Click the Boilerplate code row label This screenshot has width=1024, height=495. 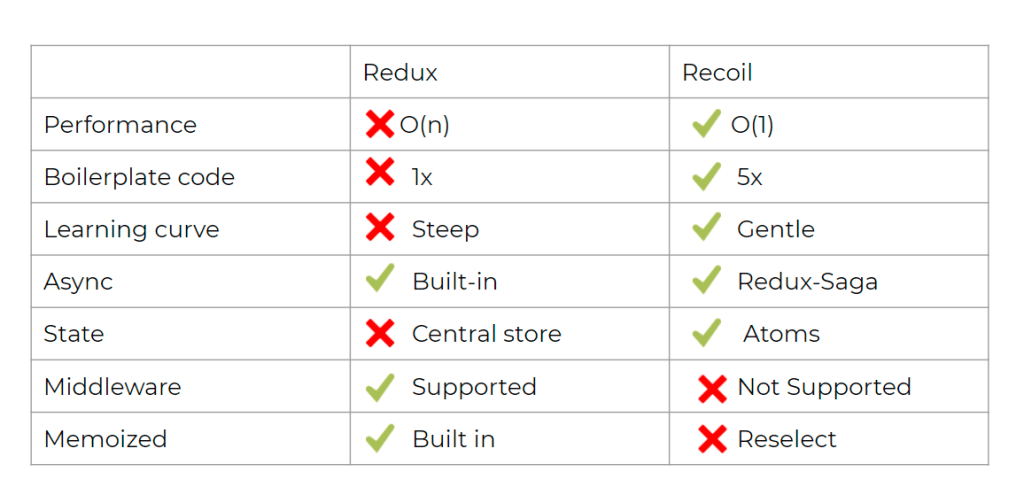click(x=139, y=177)
